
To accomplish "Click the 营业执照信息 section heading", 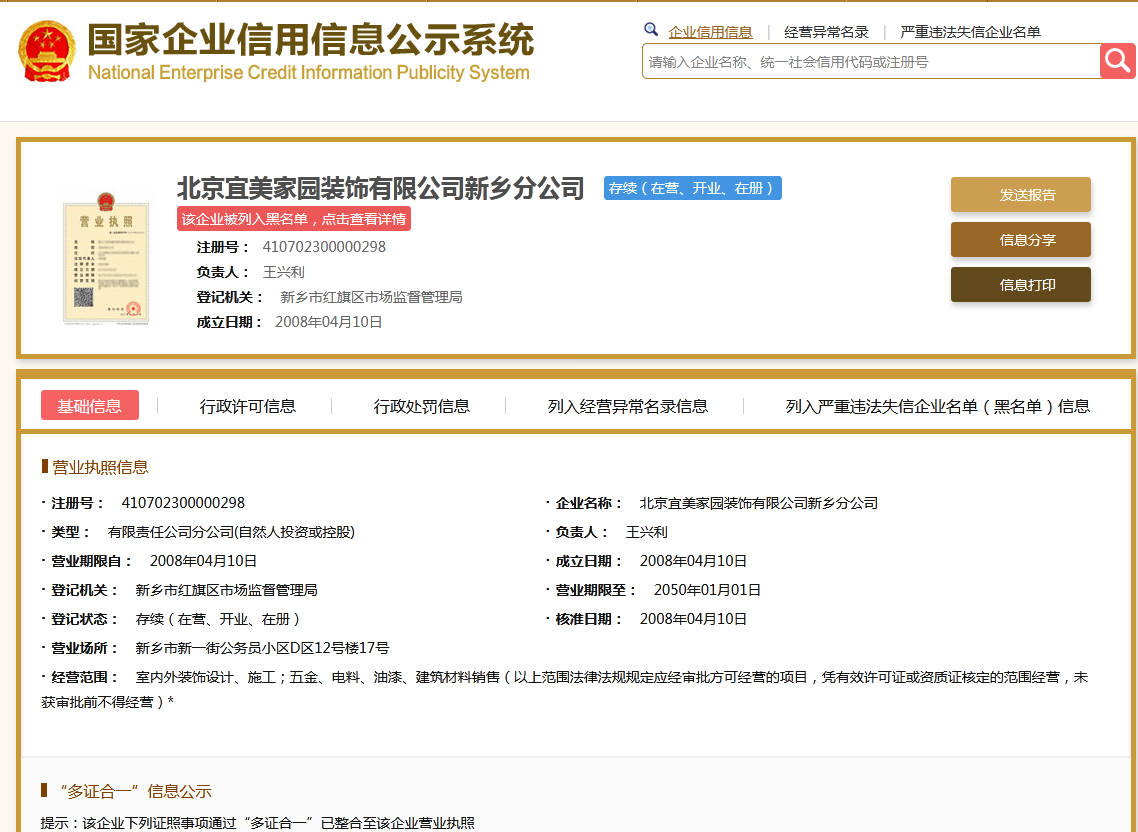I will [100, 467].
